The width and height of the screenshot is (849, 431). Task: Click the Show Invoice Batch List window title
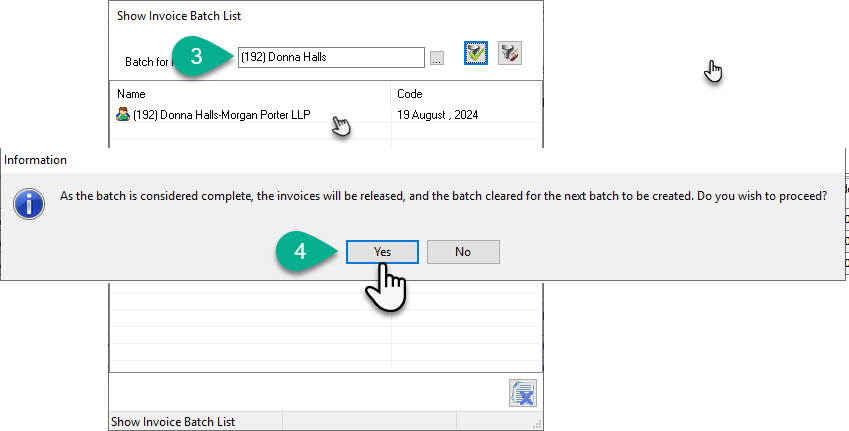tap(179, 16)
